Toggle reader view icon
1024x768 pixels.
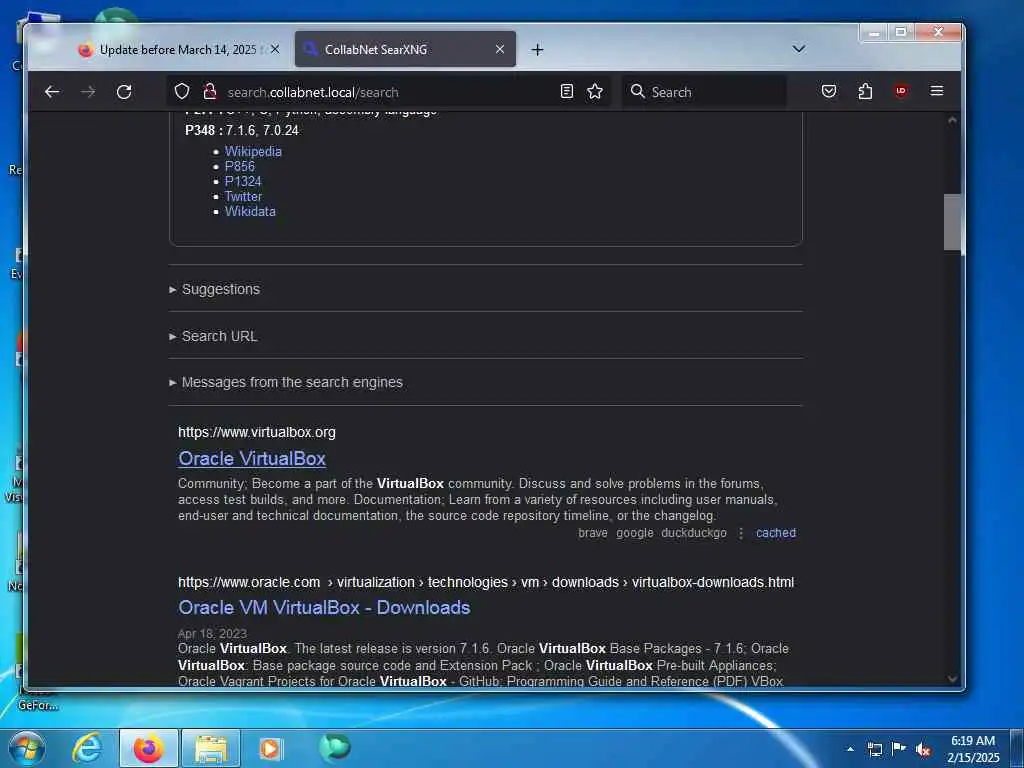(567, 91)
